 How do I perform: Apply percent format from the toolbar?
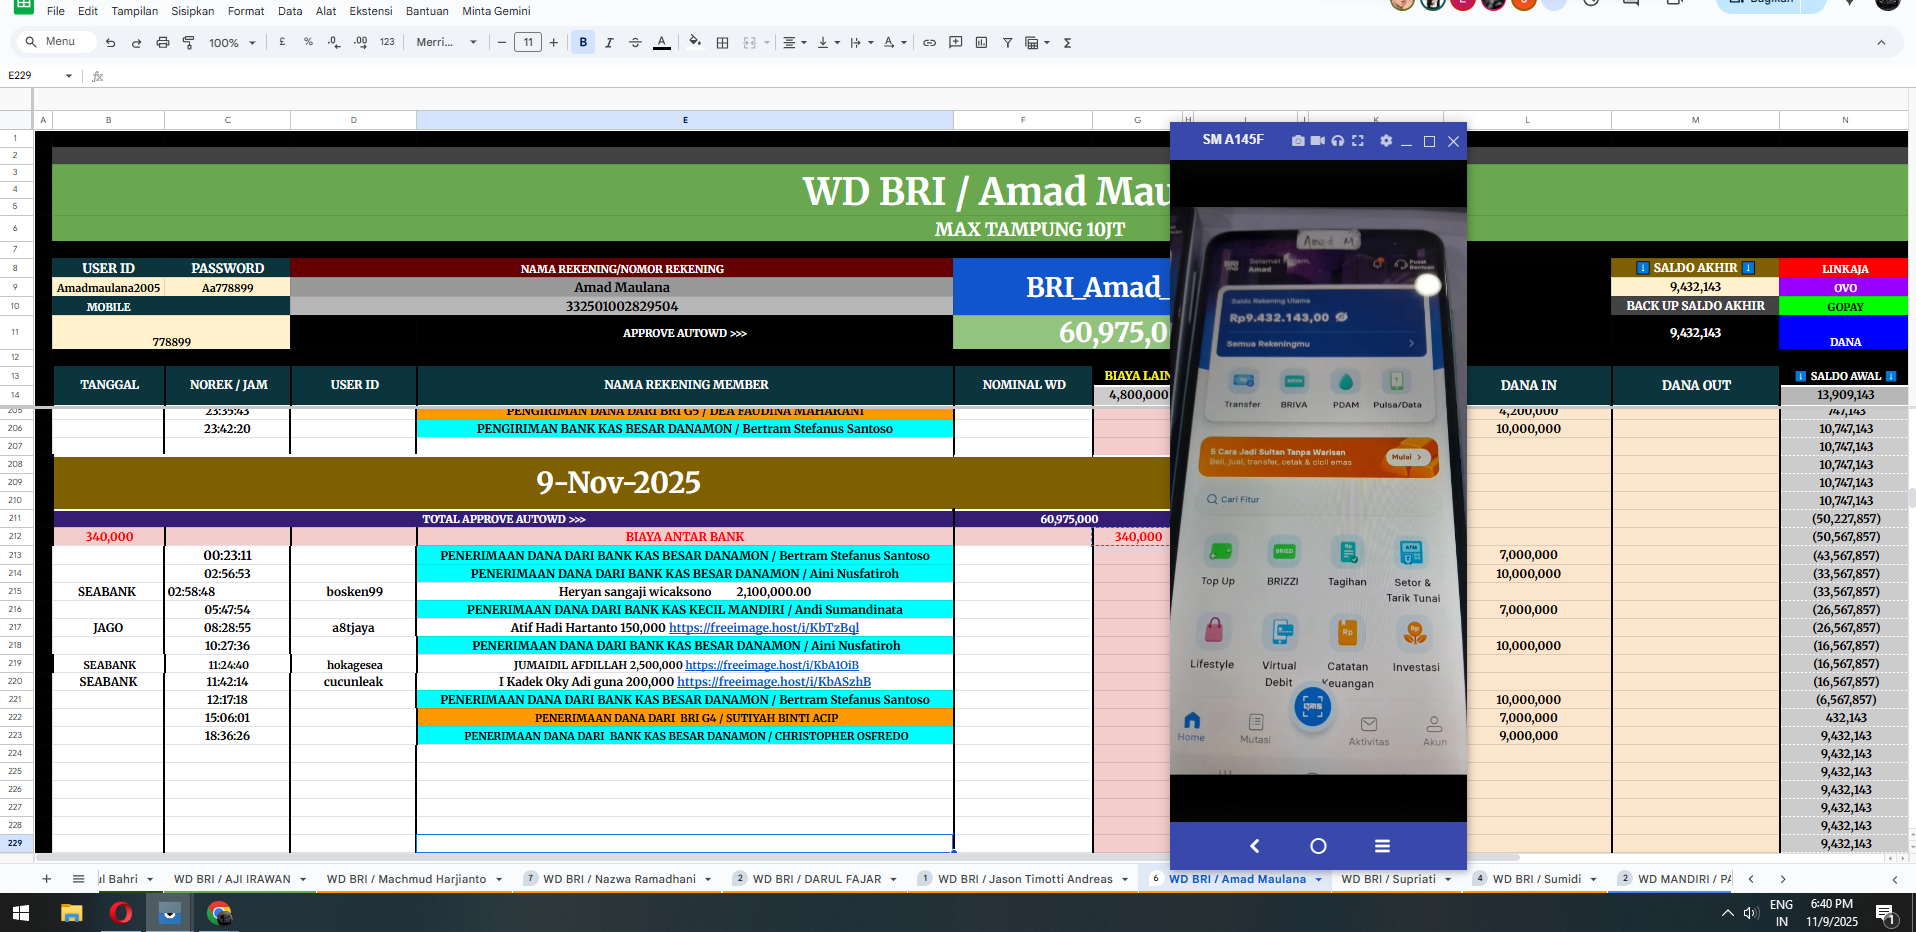tap(308, 42)
